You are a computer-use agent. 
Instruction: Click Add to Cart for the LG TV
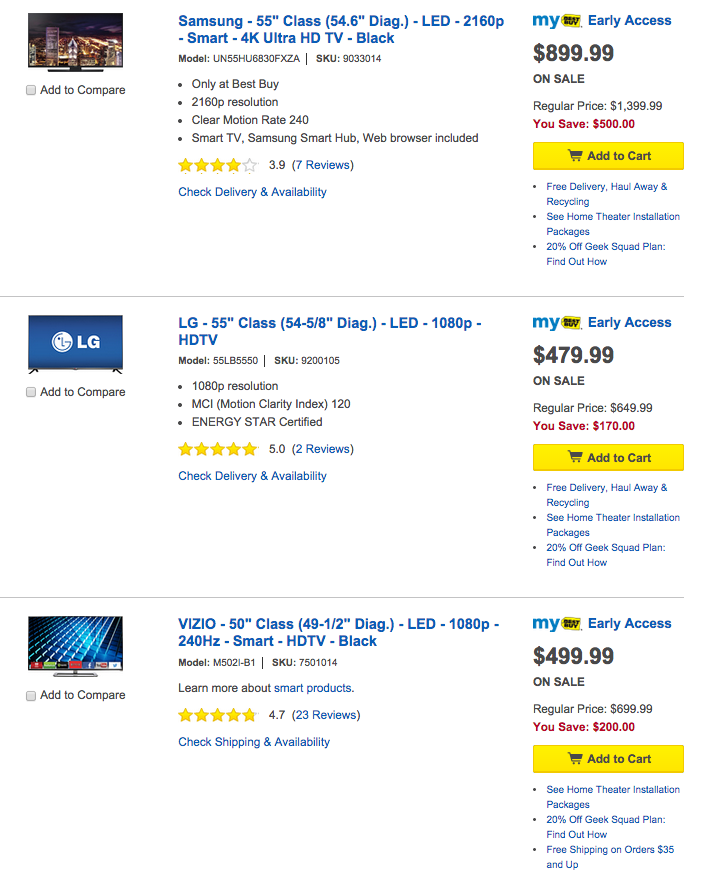(608, 458)
